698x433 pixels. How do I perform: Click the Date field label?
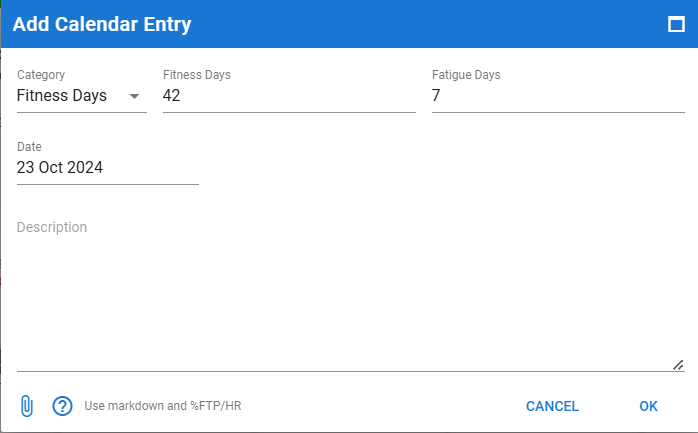(x=29, y=147)
